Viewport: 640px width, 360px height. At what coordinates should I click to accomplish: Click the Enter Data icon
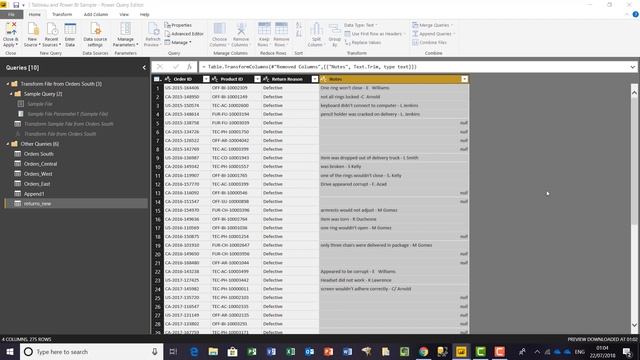tap(70, 34)
